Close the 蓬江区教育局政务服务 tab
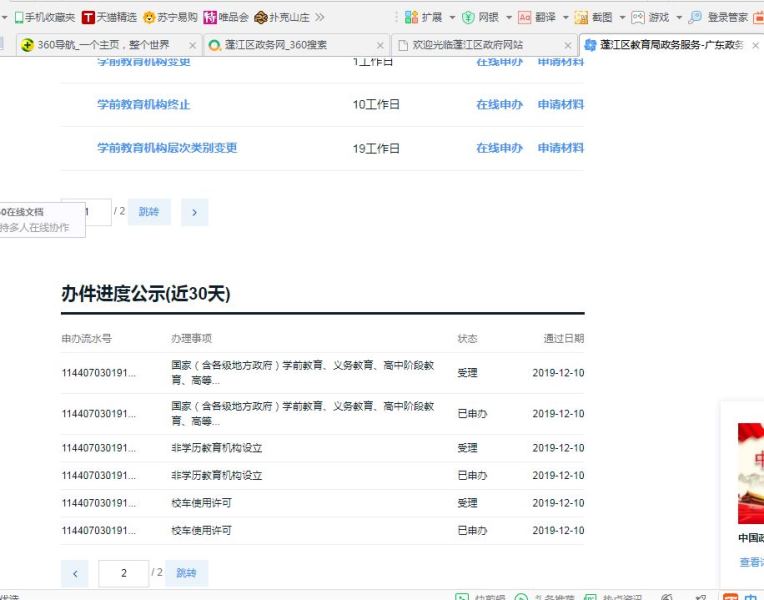 (756, 45)
